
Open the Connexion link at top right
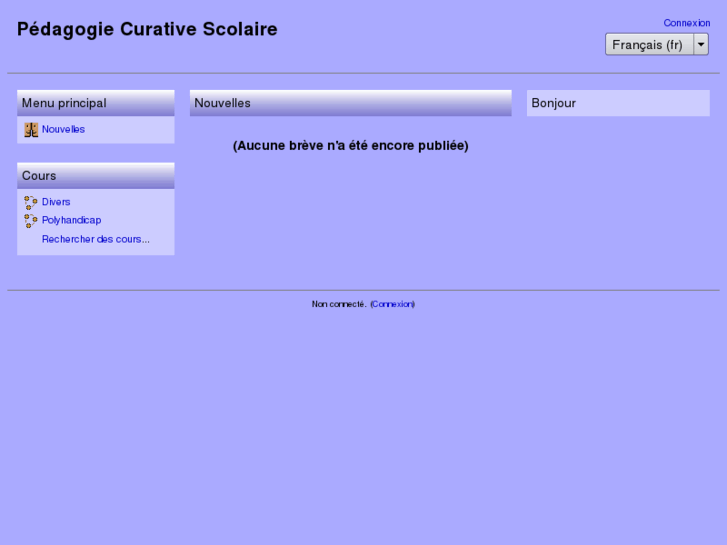[x=687, y=23]
